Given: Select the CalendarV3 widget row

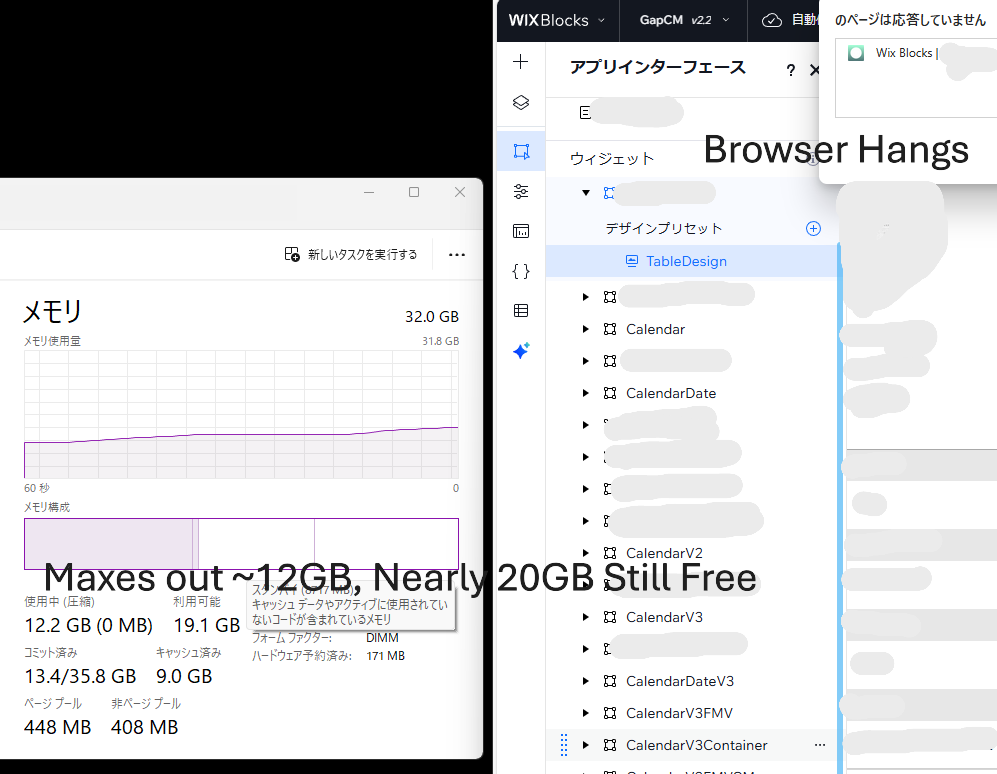Looking at the screenshot, I should [691, 617].
